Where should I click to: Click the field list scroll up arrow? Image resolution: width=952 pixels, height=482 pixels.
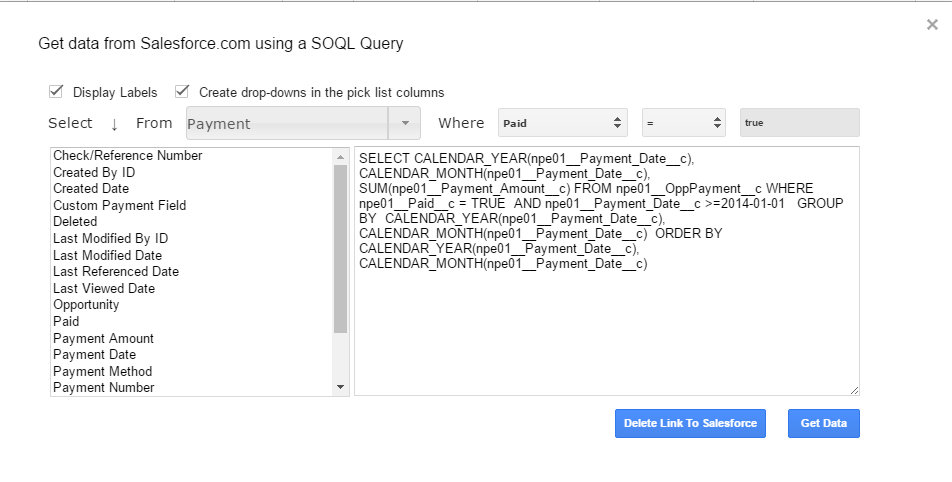click(341, 156)
